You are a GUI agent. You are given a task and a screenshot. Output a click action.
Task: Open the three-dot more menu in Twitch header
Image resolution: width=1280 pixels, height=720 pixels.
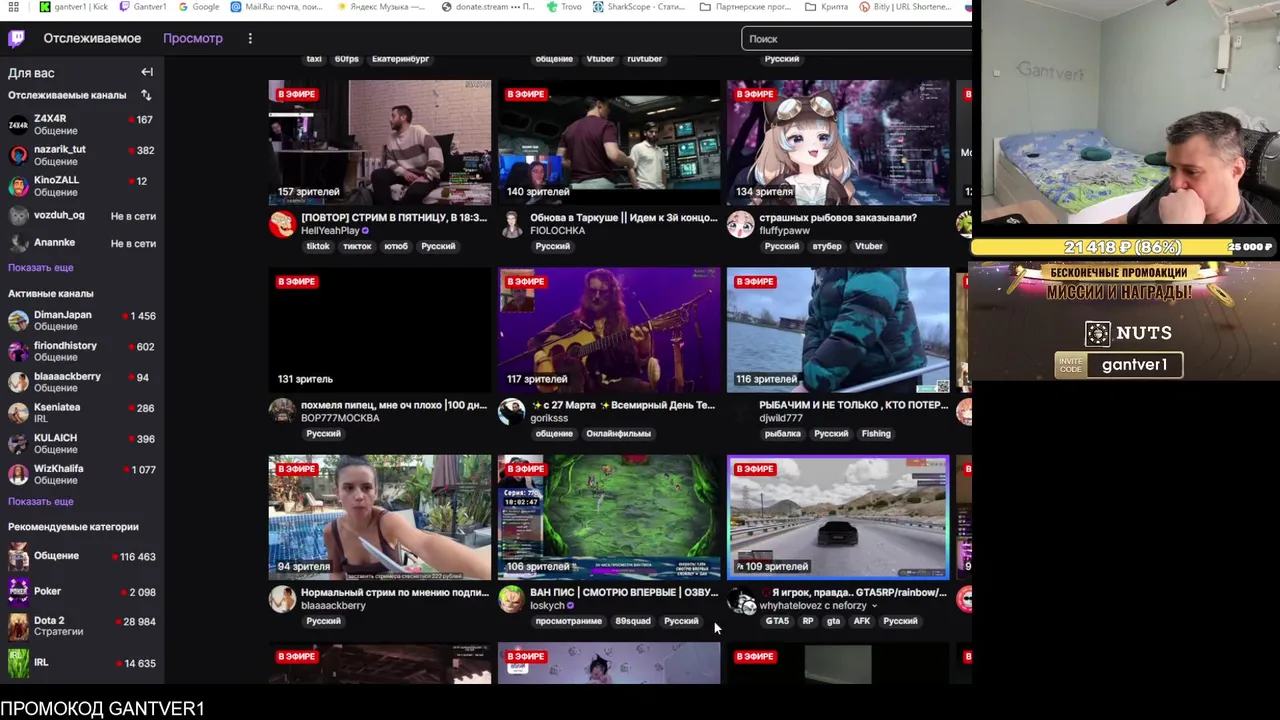coord(250,38)
